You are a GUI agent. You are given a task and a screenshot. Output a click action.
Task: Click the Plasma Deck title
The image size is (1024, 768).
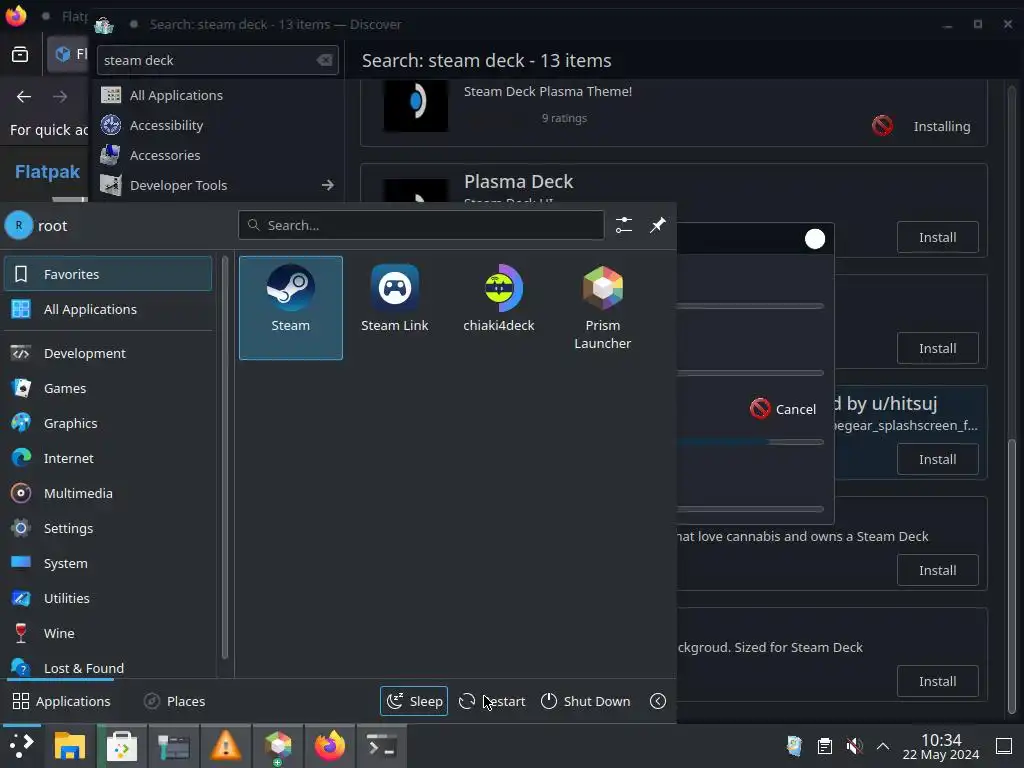(519, 182)
